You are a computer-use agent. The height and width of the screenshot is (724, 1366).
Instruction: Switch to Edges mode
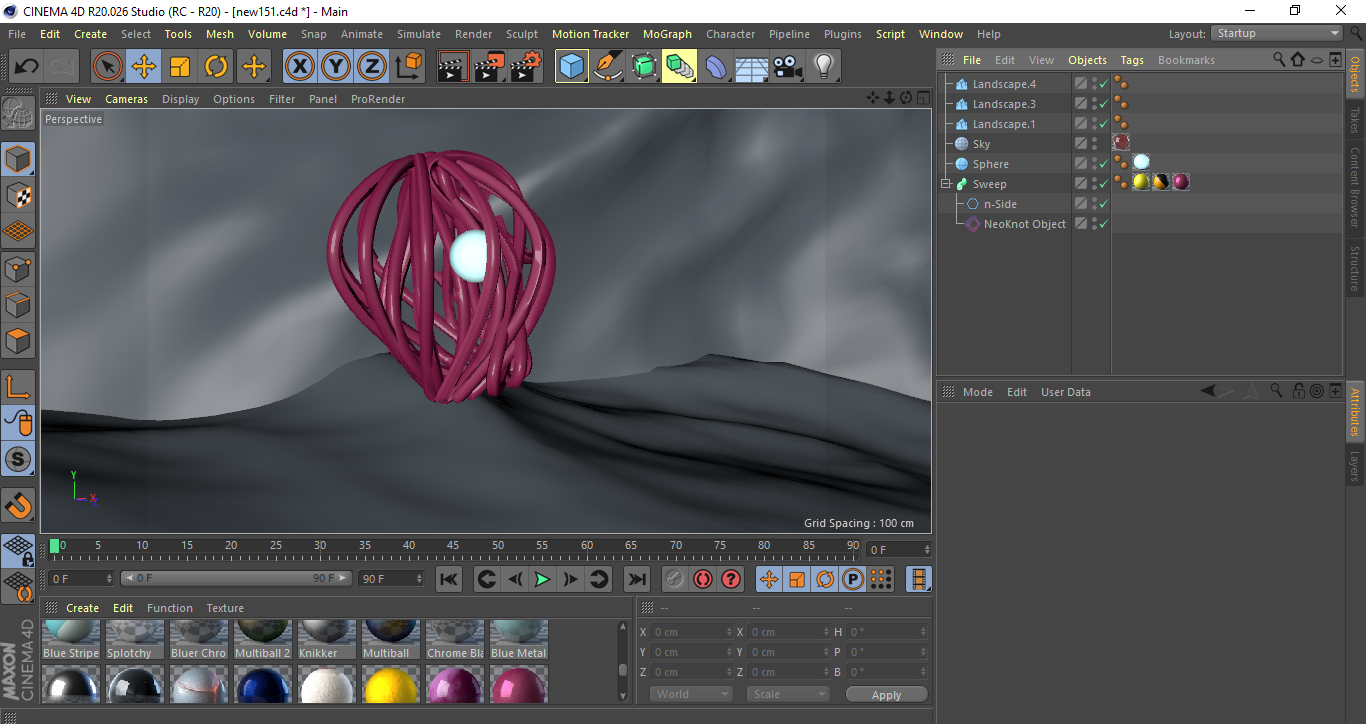coord(18,304)
